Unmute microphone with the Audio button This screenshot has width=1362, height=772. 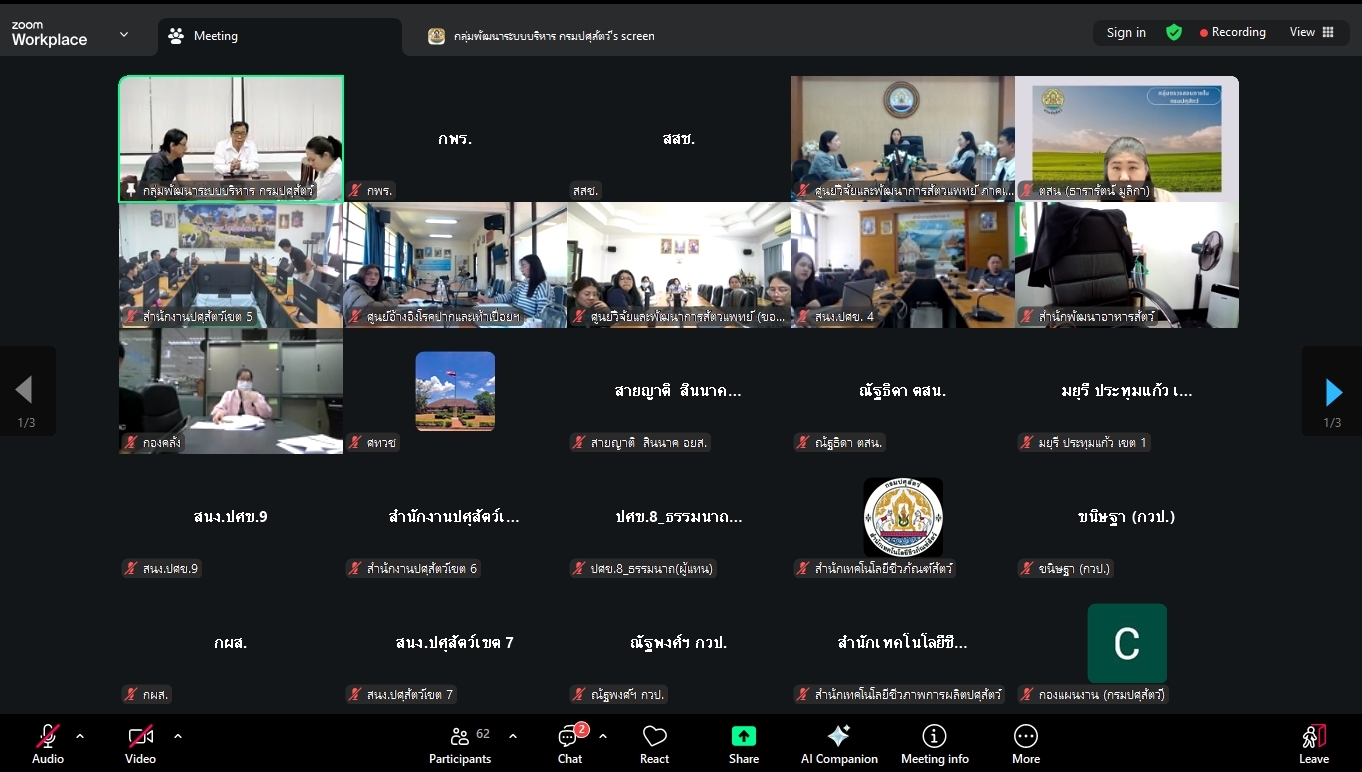click(47, 744)
